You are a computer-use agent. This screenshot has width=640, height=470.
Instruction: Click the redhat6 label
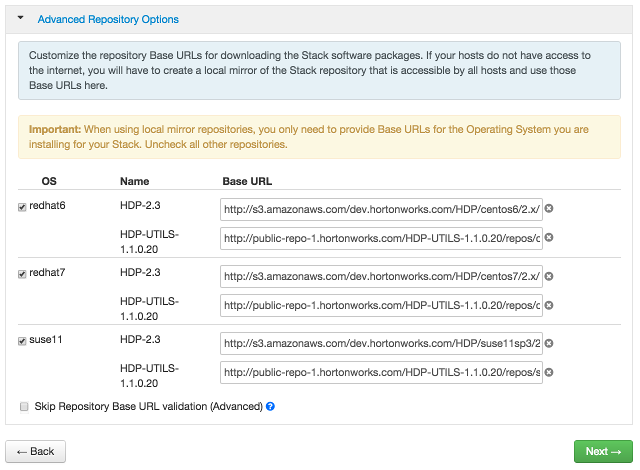47,205
